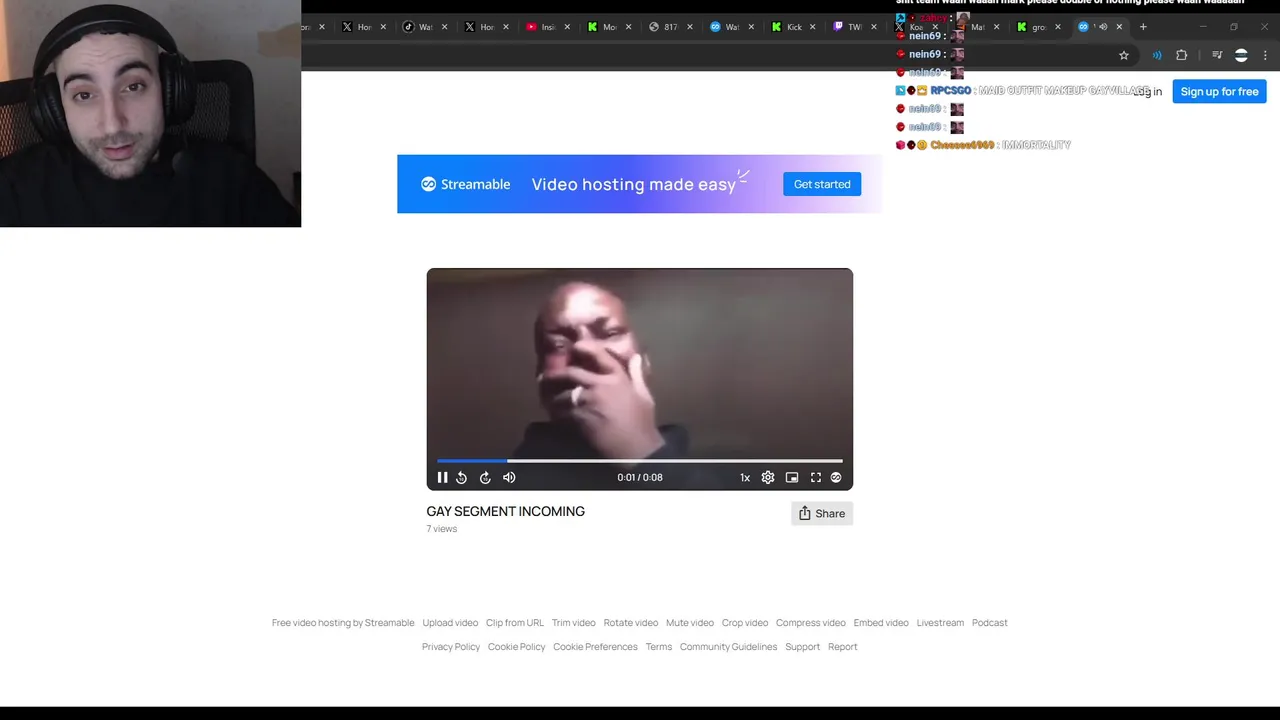Open the Cookie Preferences link
Viewport: 1280px width, 720px height.
pyautogui.click(x=595, y=647)
